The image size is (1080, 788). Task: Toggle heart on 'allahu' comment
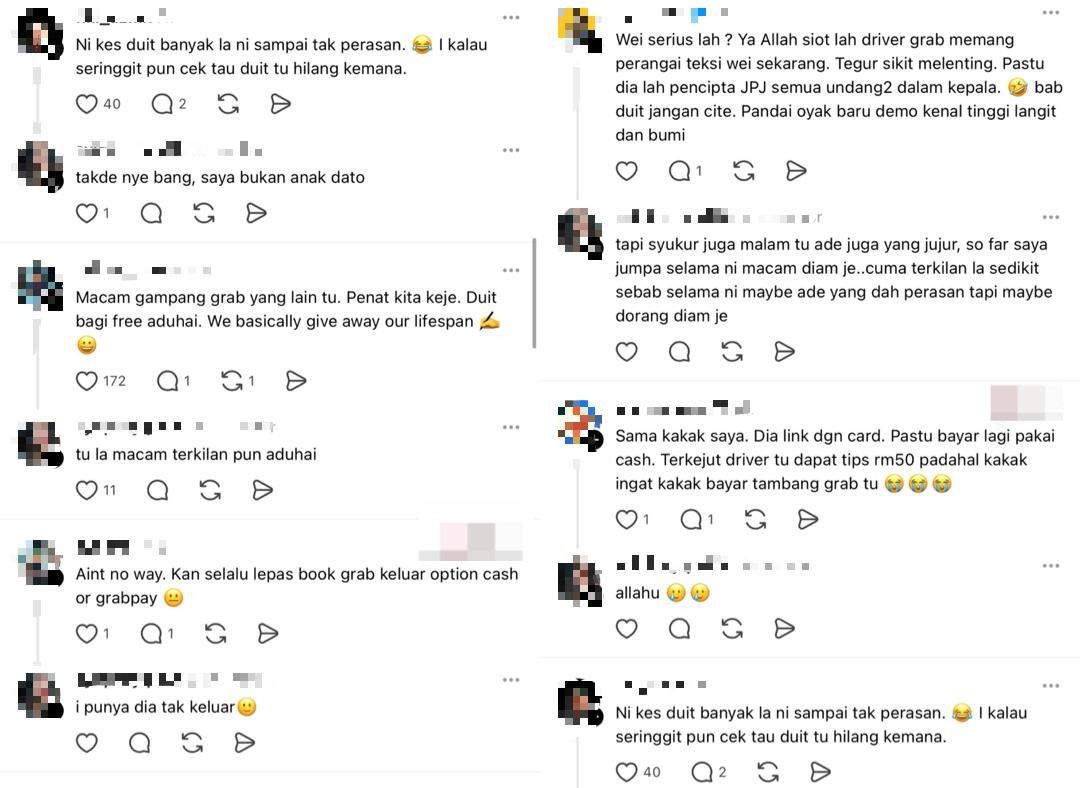click(626, 628)
